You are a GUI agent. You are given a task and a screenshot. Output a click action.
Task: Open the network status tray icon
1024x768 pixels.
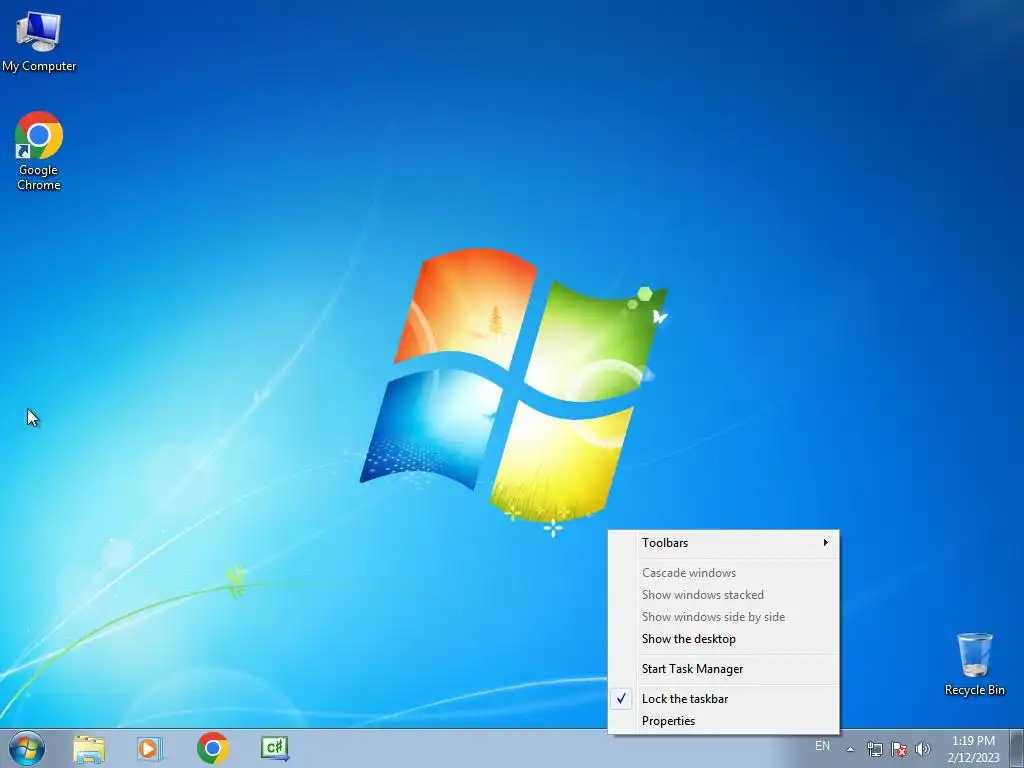(x=874, y=749)
